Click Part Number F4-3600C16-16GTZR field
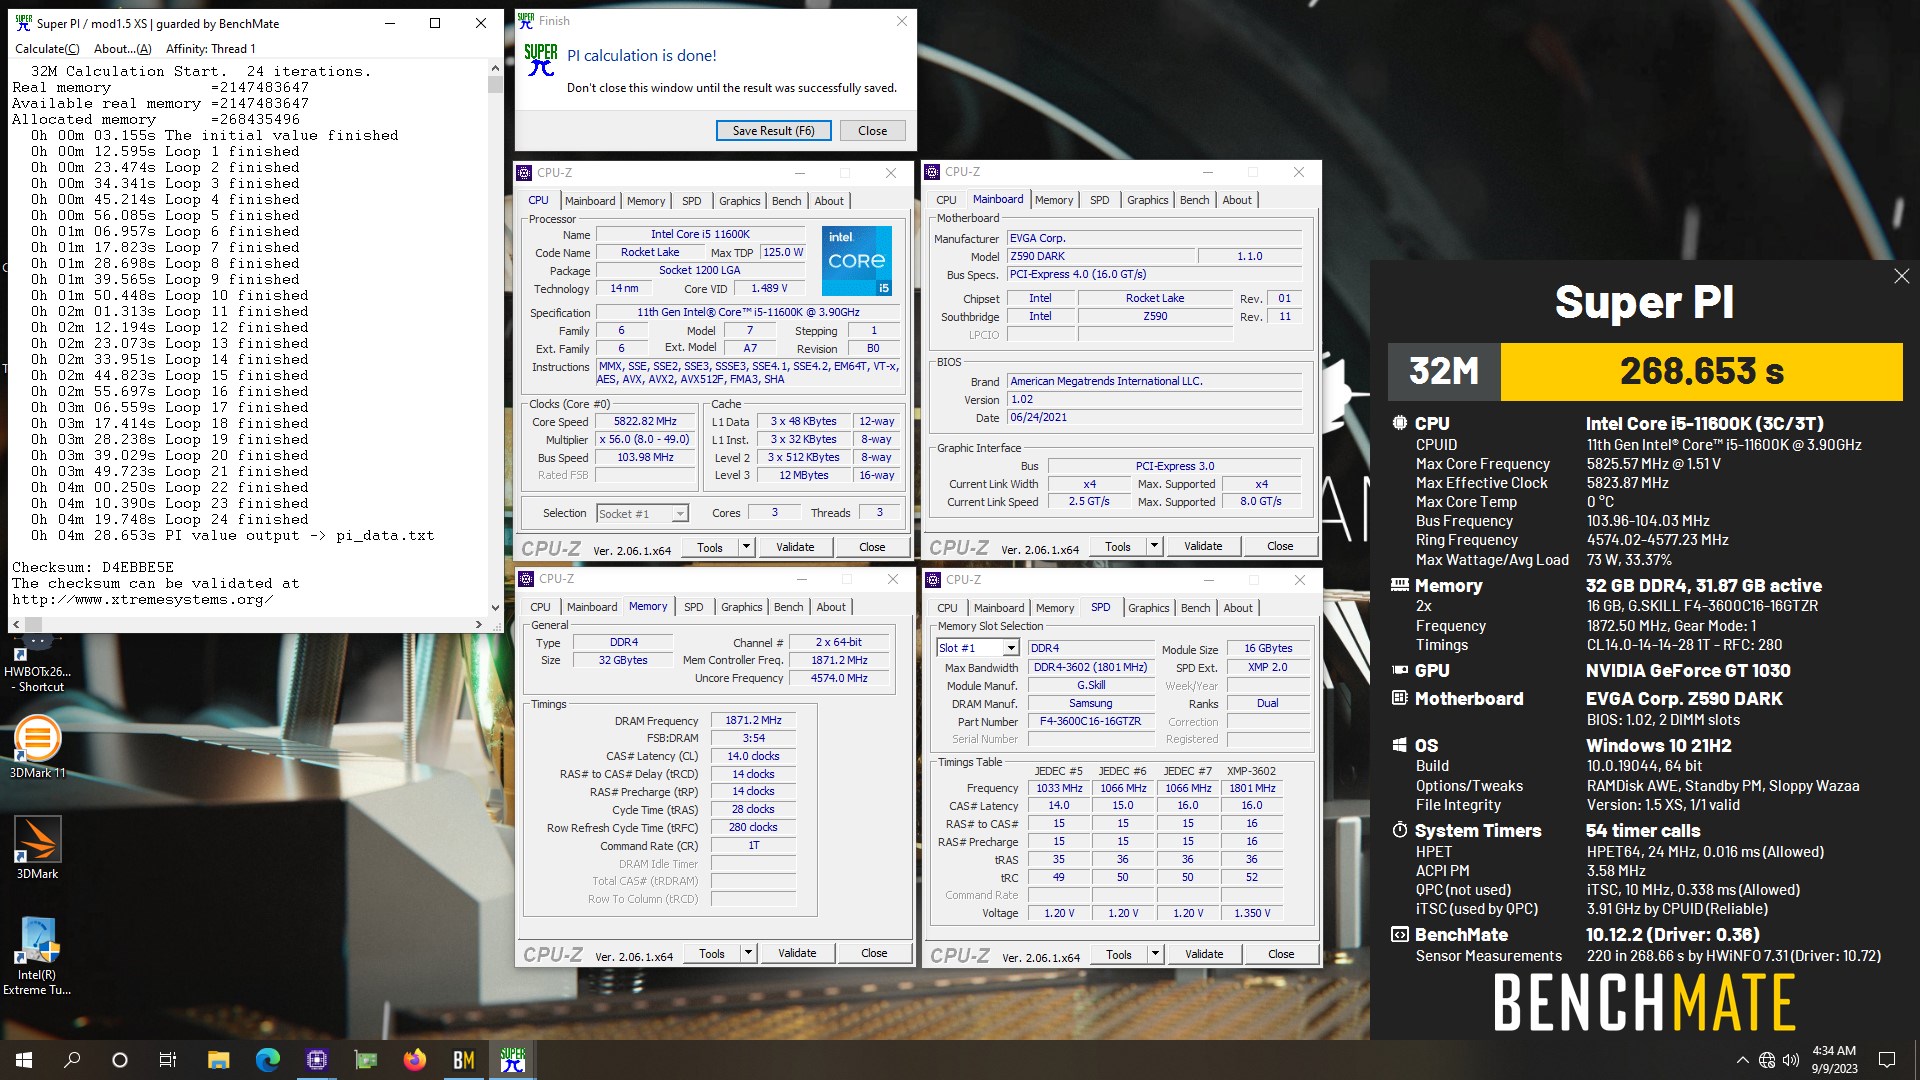Image resolution: width=1920 pixels, height=1080 pixels. coord(1090,721)
